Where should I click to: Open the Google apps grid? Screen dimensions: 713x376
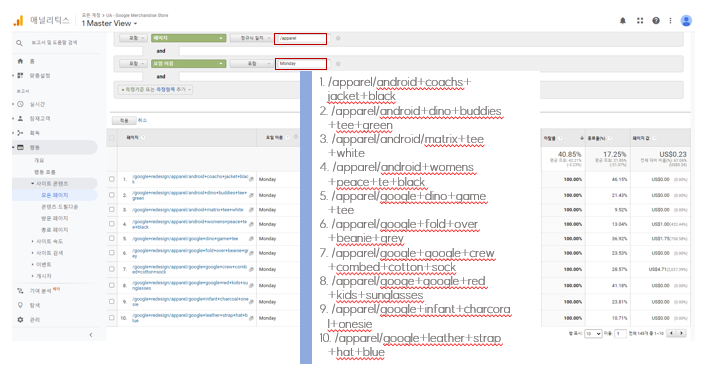pyautogui.click(x=640, y=20)
